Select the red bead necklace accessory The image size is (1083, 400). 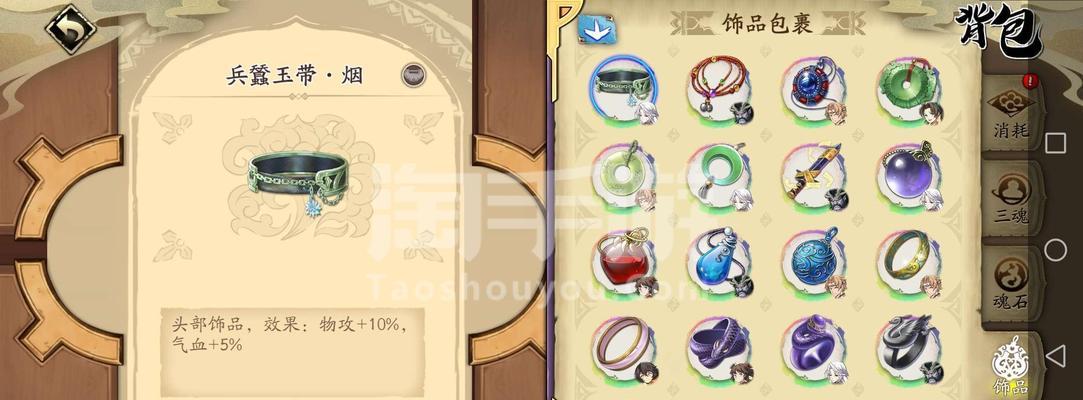click(720, 92)
